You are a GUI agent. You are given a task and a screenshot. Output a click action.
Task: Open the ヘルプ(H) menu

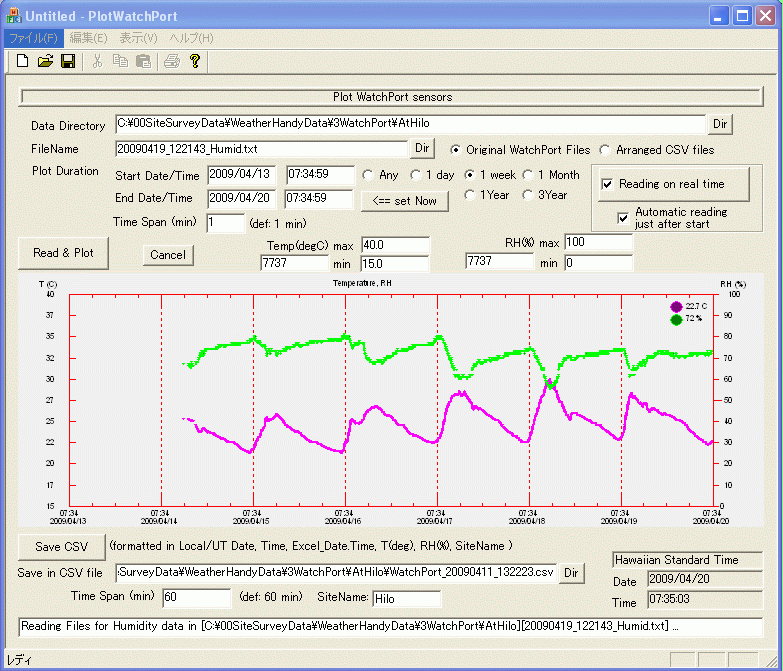(x=191, y=38)
